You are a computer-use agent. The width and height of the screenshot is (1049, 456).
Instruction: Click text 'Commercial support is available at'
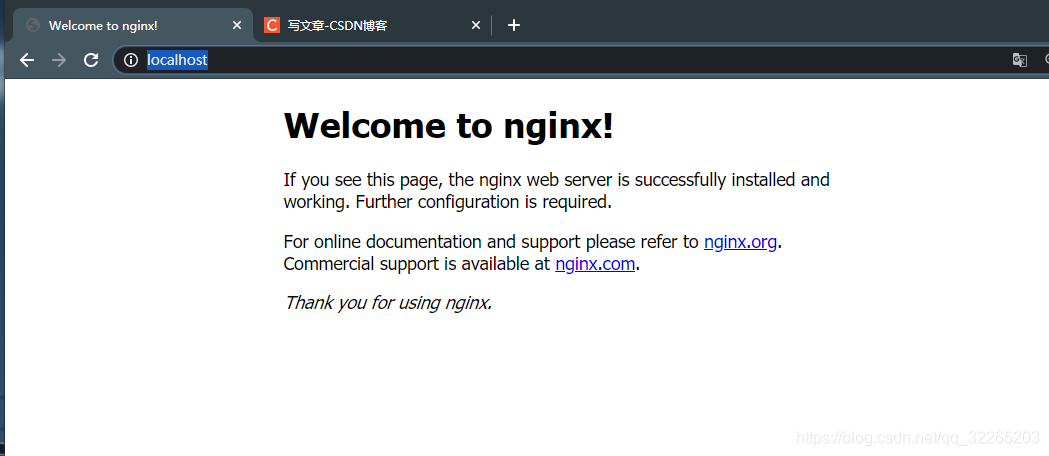(417, 264)
